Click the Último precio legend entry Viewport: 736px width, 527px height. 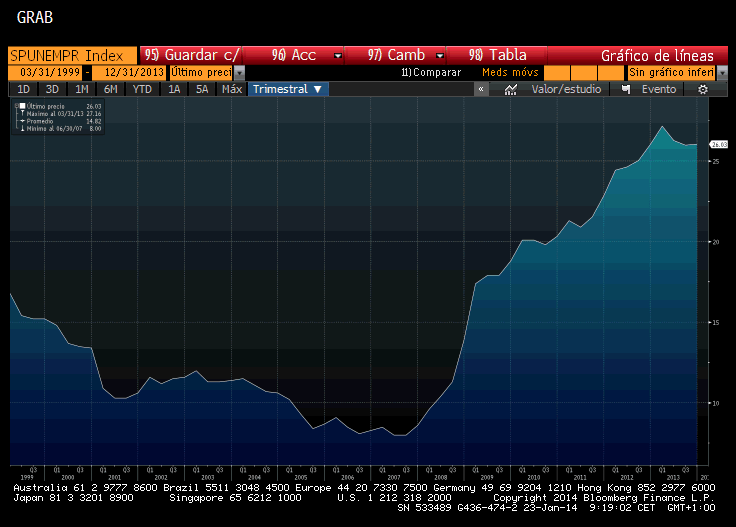pos(59,107)
